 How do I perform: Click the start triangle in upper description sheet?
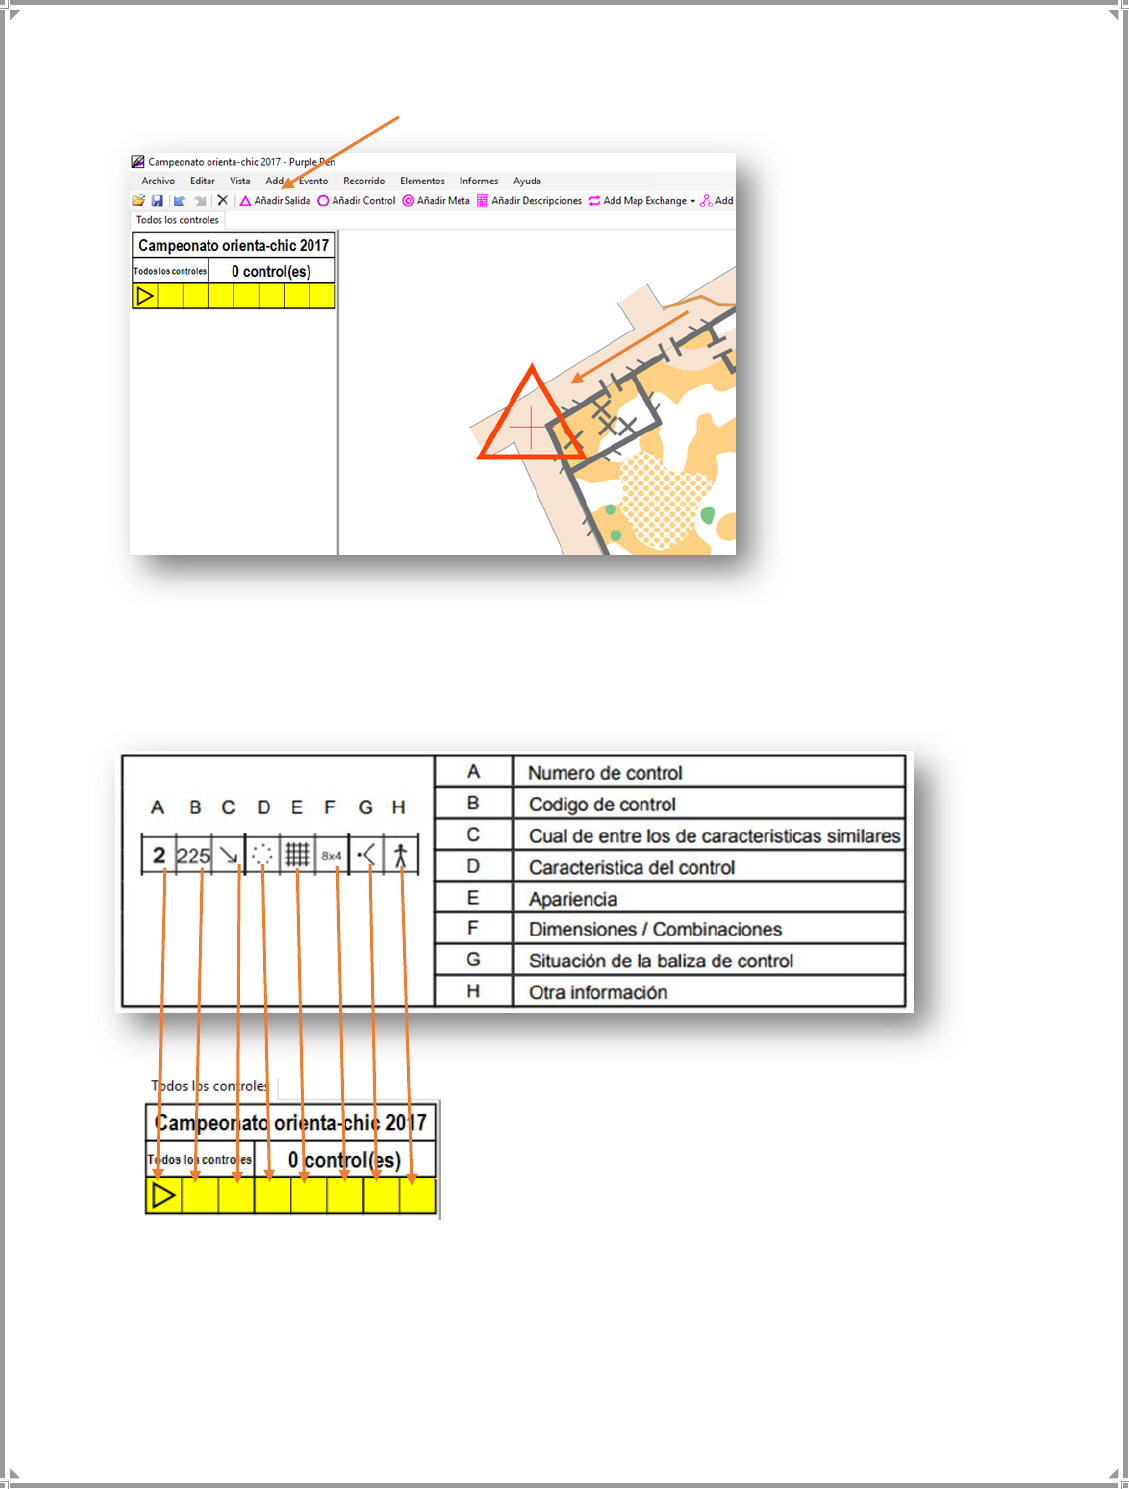pyautogui.click(x=145, y=296)
